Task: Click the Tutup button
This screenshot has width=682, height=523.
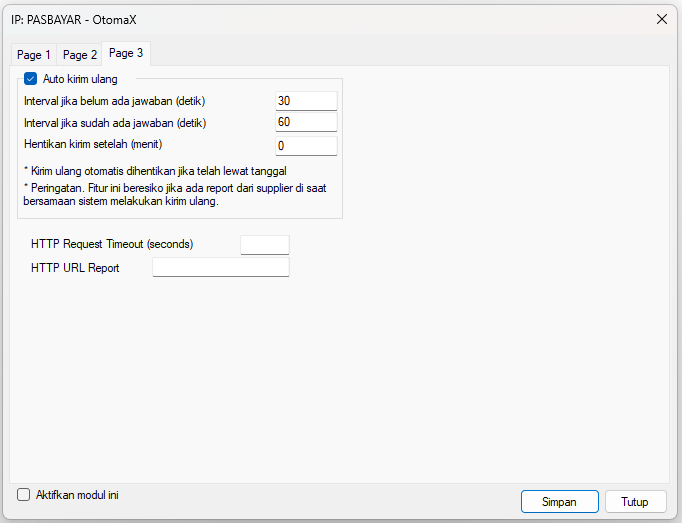Action: (635, 502)
